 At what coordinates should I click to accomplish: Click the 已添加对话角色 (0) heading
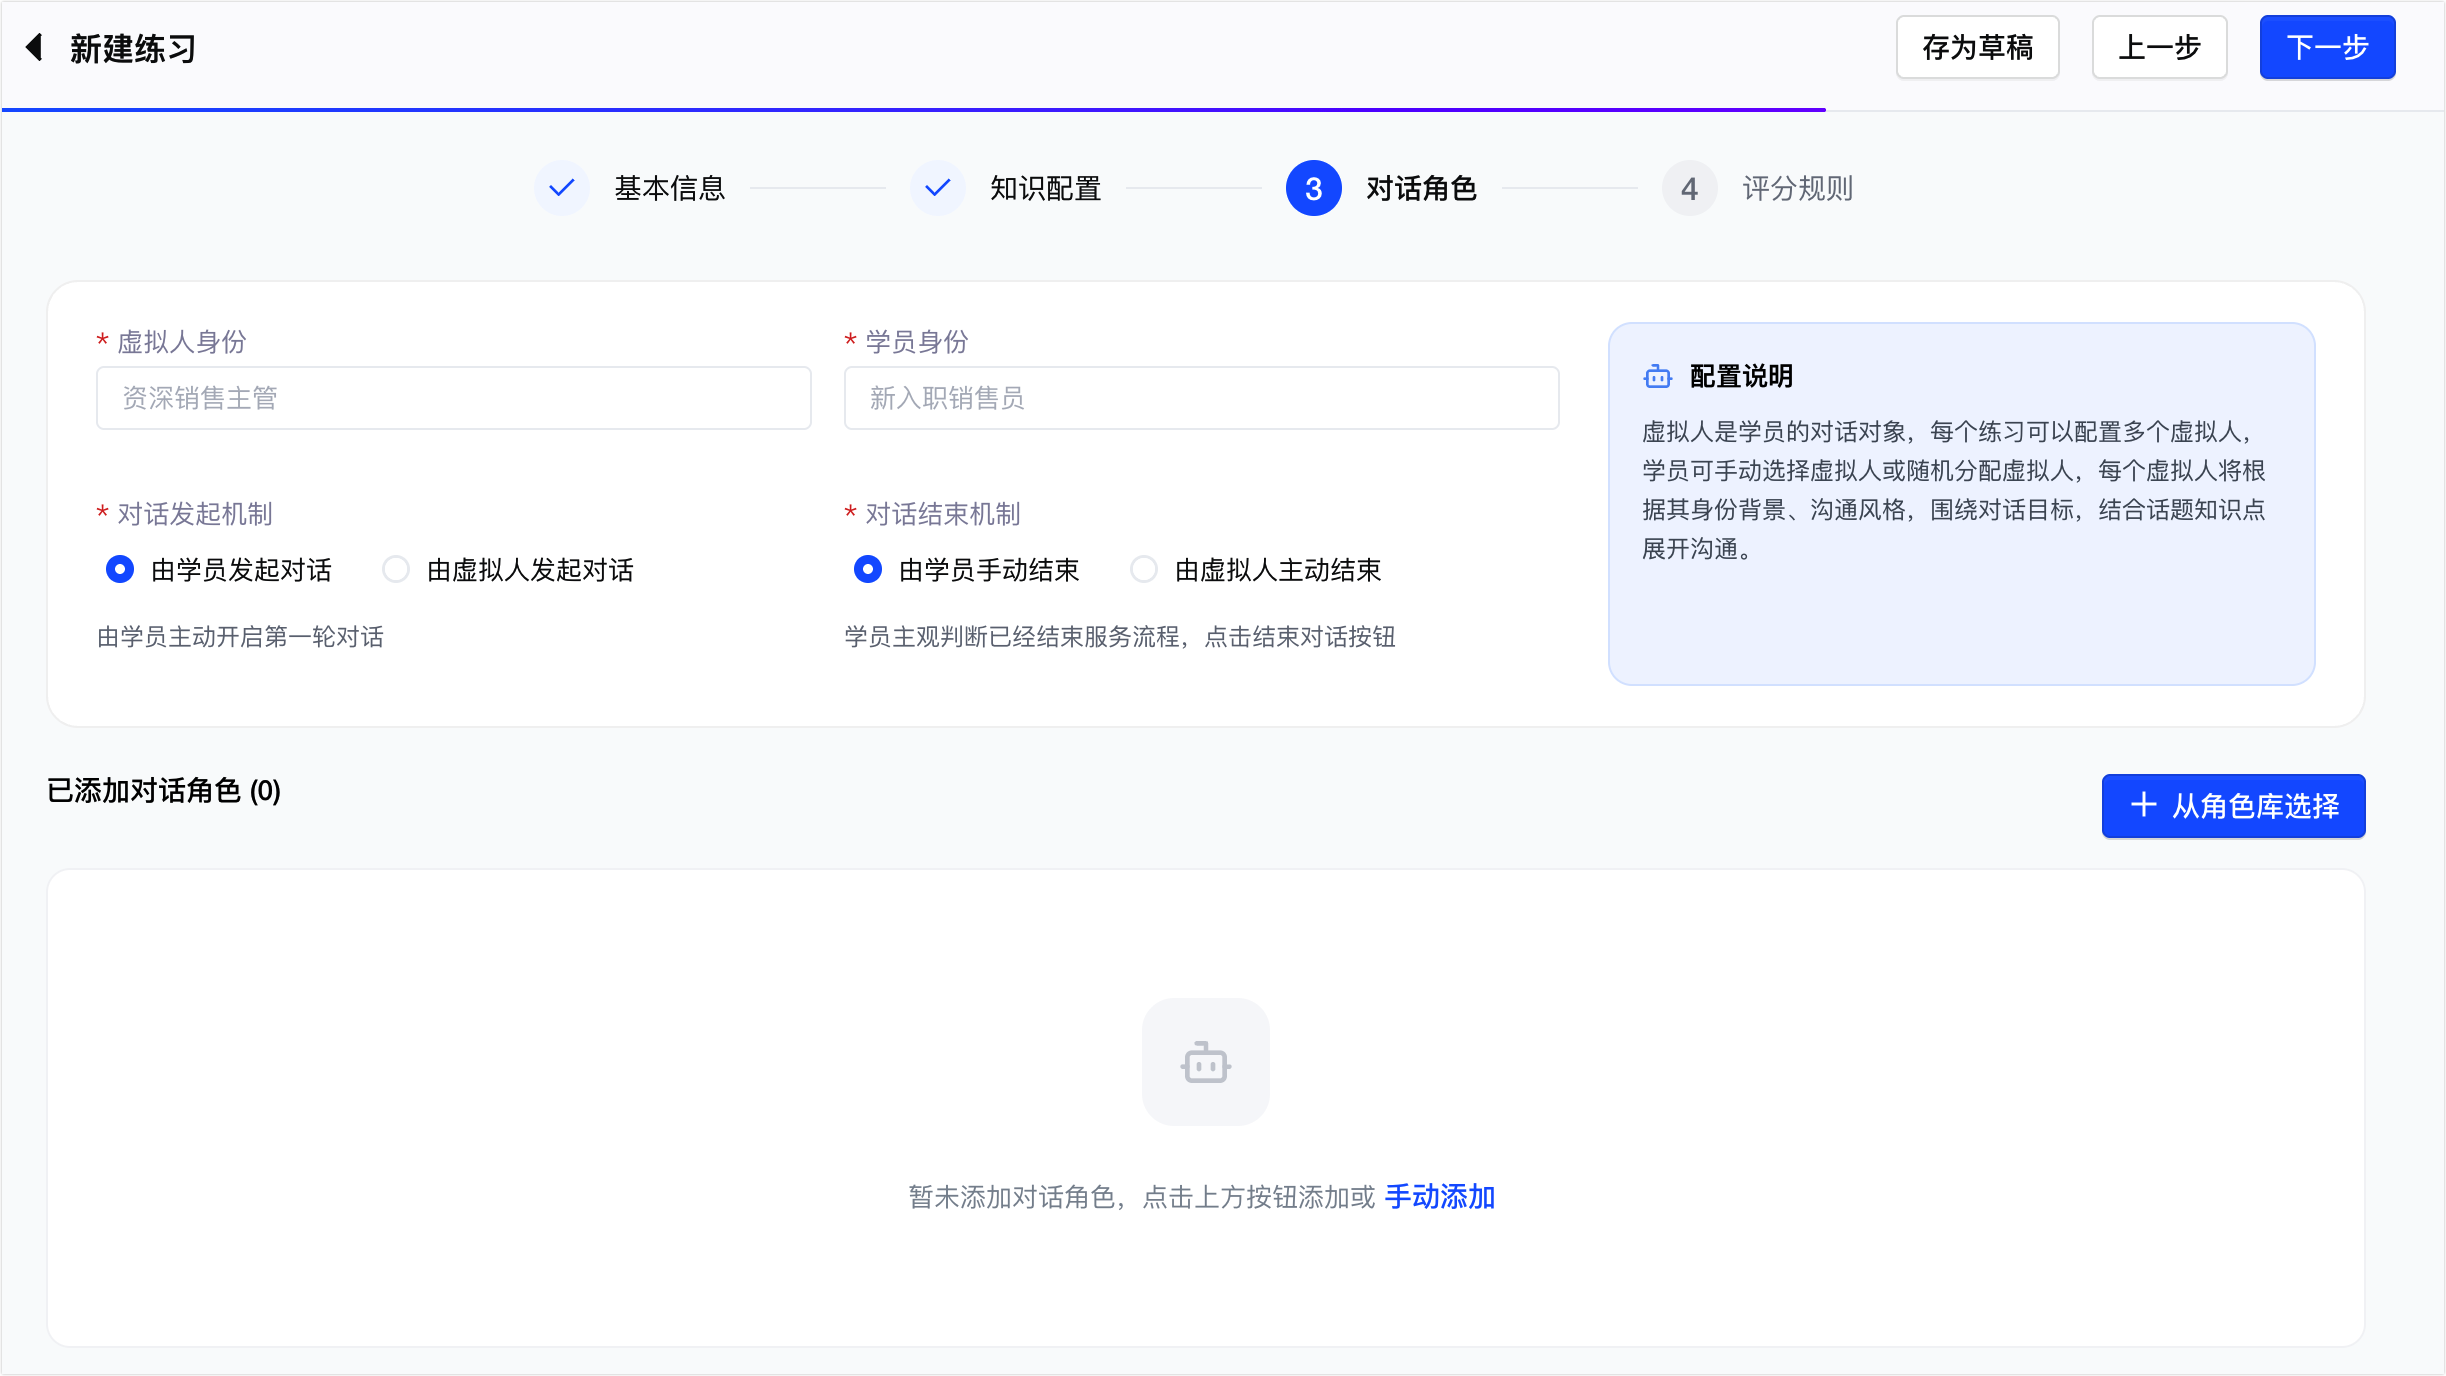(x=164, y=791)
